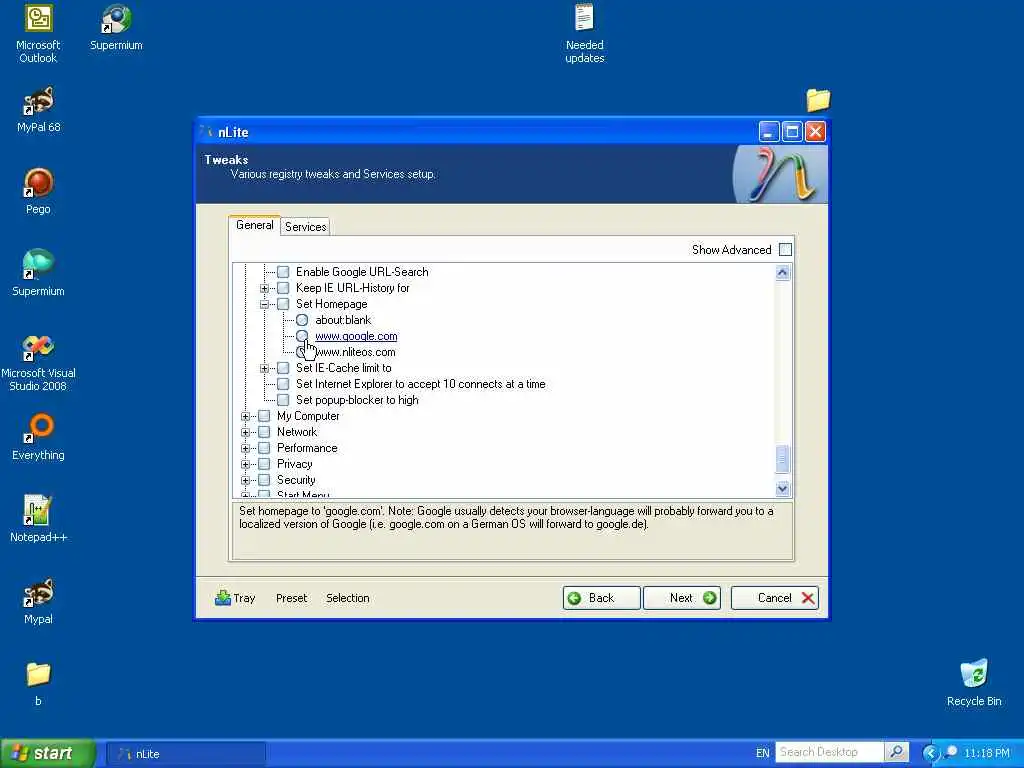Viewport: 1024px width, 768px height.
Task: Select the Notepad++ desktop icon
Action: click(x=38, y=519)
